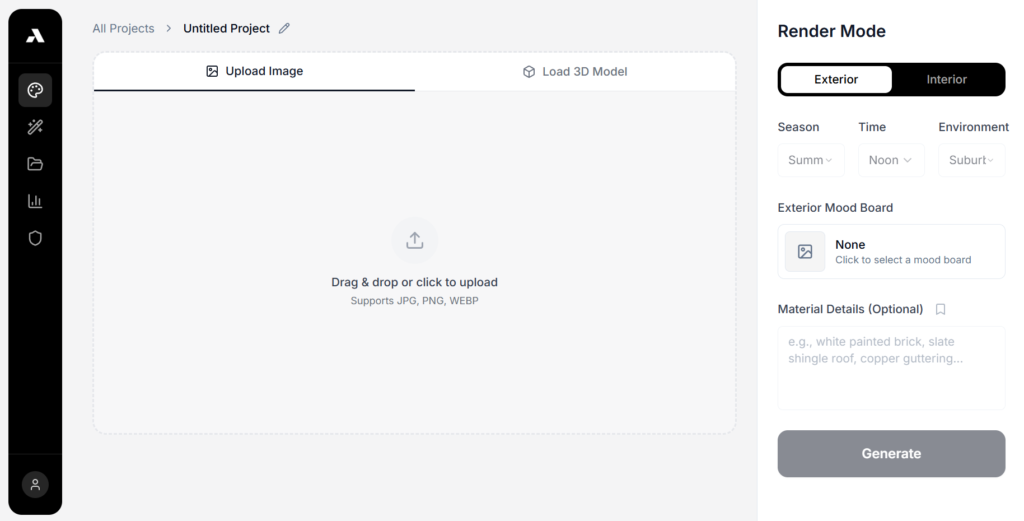Click the pencil icon to rename project
Image resolution: width=1024 pixels, height=521 pixels.
(x=284, y=29)
